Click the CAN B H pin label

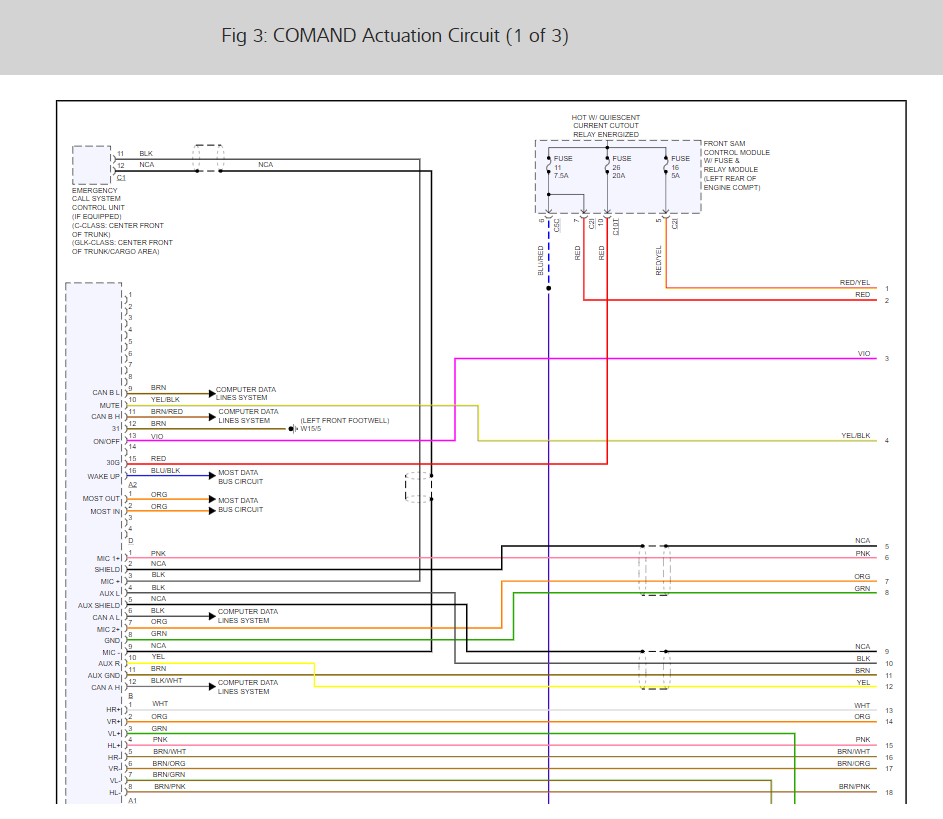pyautogui.click(x=106, y=416)
